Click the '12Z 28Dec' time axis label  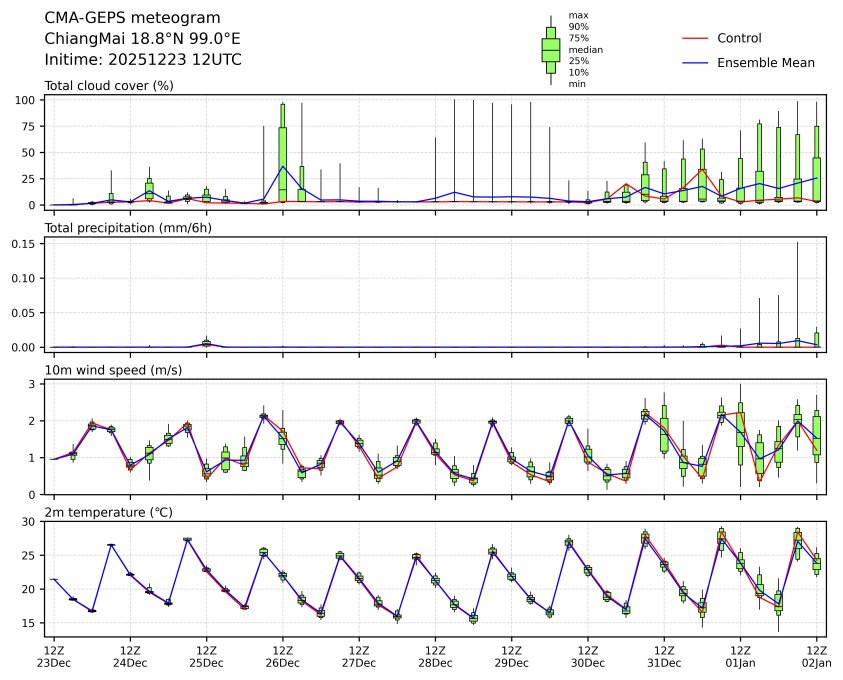click(x=435, y=656)
